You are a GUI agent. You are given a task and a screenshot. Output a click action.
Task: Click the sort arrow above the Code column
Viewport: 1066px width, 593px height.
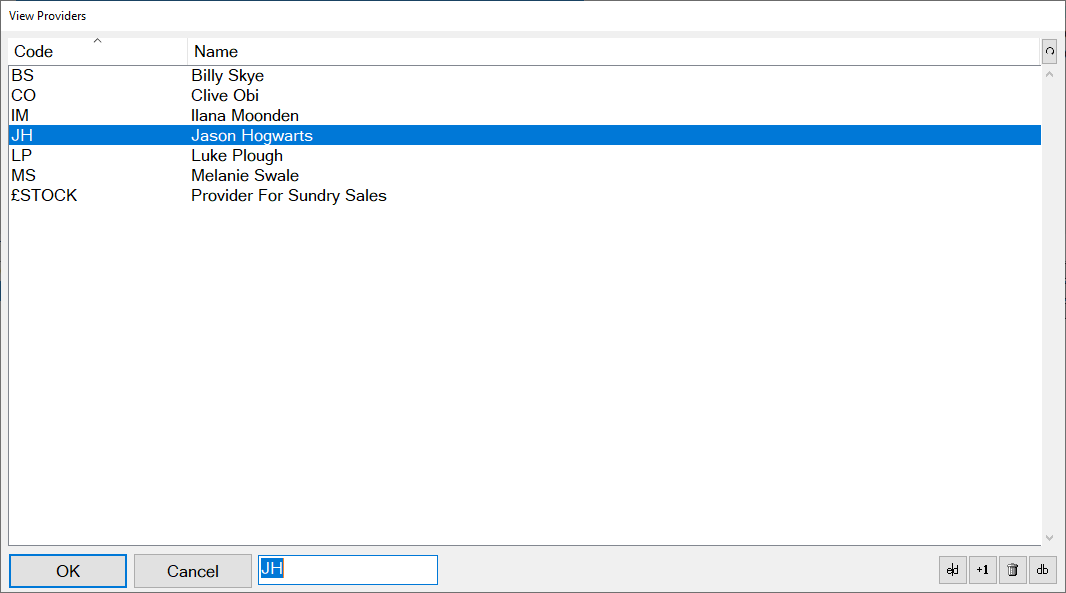pyautogui.click(x=97, y=40)
